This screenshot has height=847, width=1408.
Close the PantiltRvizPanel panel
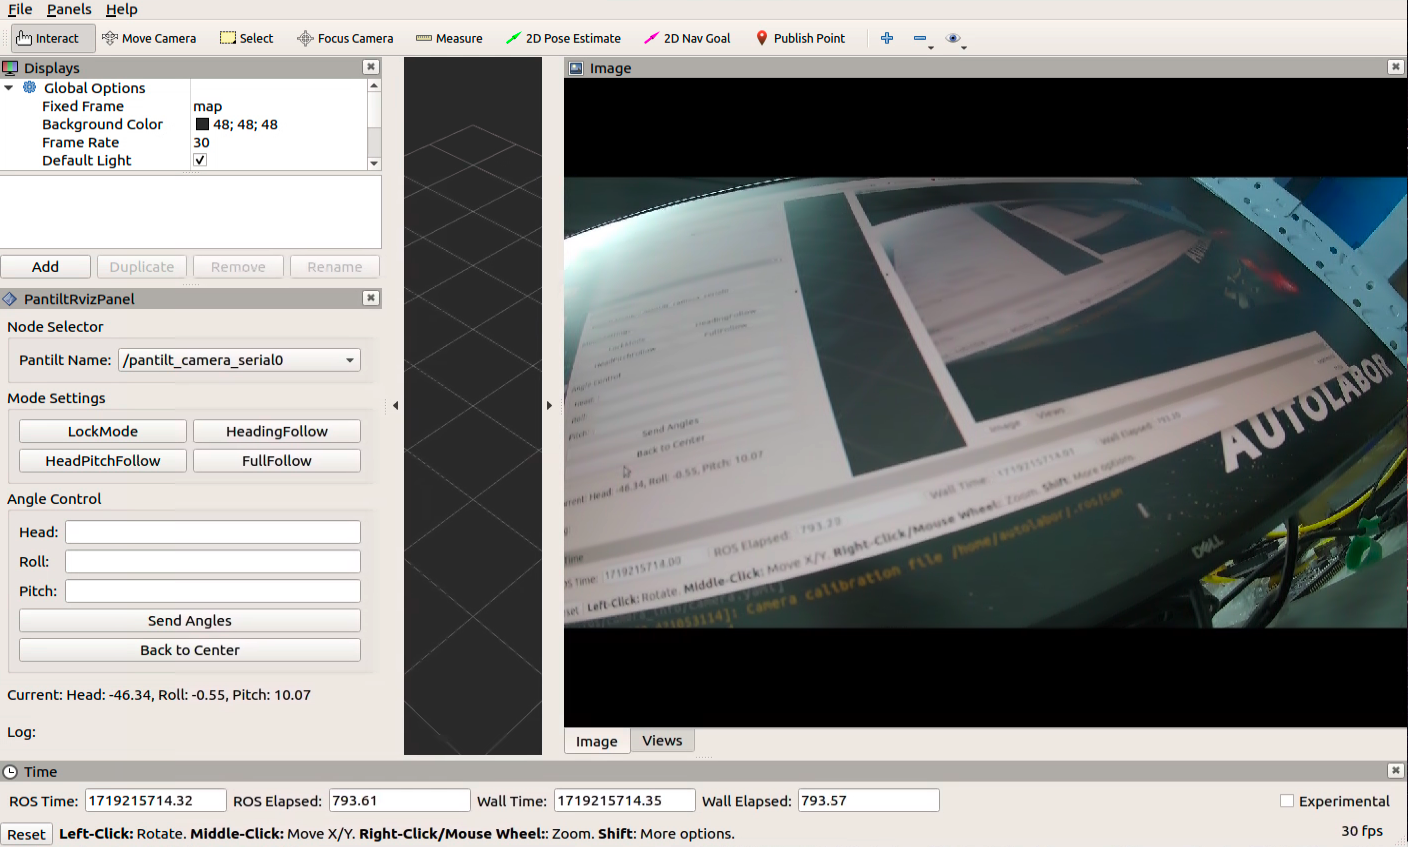pyautogui.click(x=371, y=298)
